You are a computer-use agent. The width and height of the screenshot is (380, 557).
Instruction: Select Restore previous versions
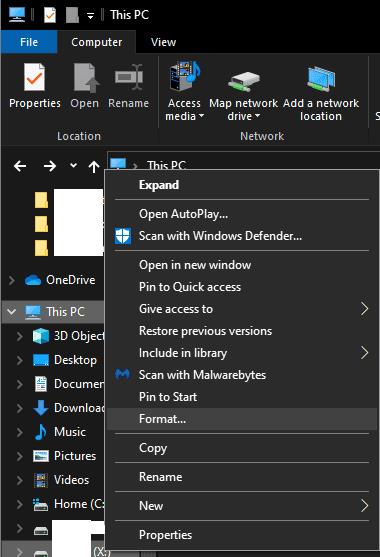point(241,331)
